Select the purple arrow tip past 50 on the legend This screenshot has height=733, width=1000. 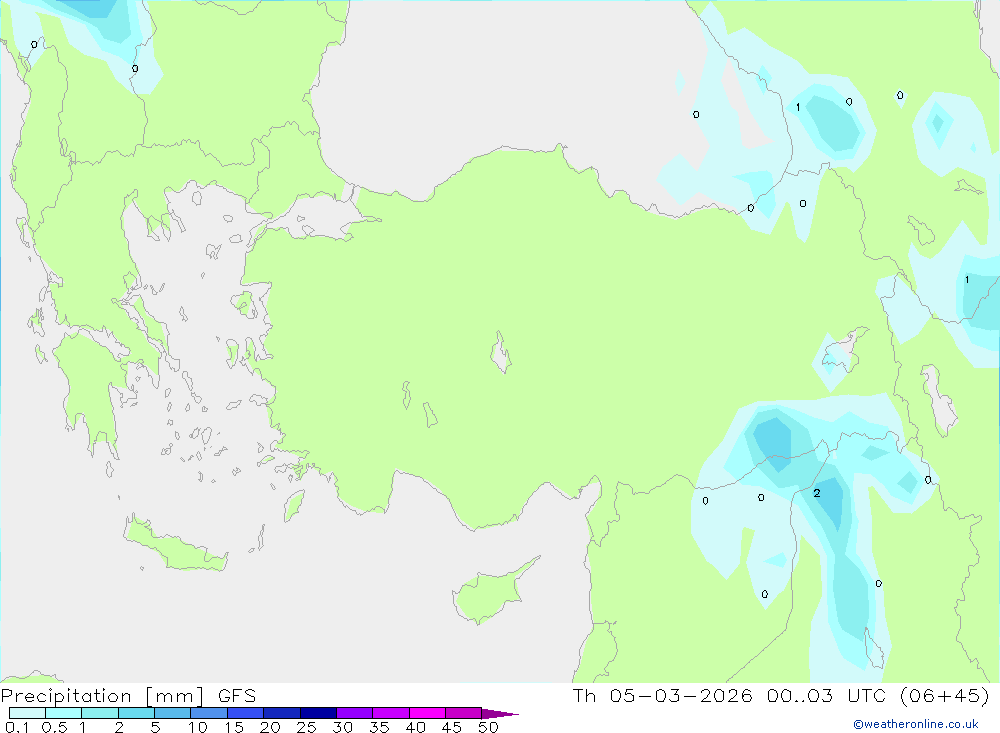tap(500, 713)
